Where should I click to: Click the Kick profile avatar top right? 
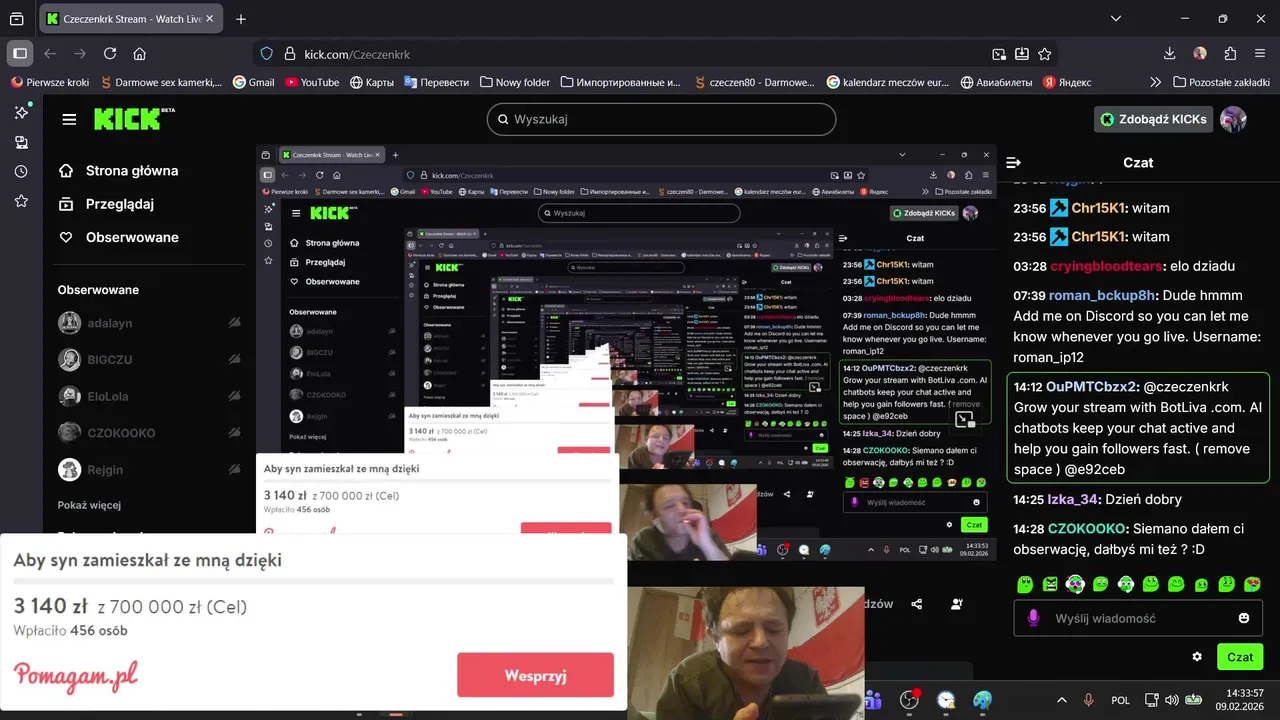(x=1234, y=119)
